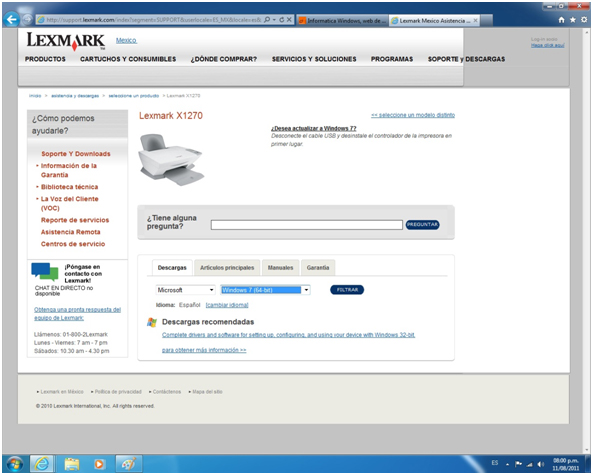Open Reporte de servicios link

75,220
